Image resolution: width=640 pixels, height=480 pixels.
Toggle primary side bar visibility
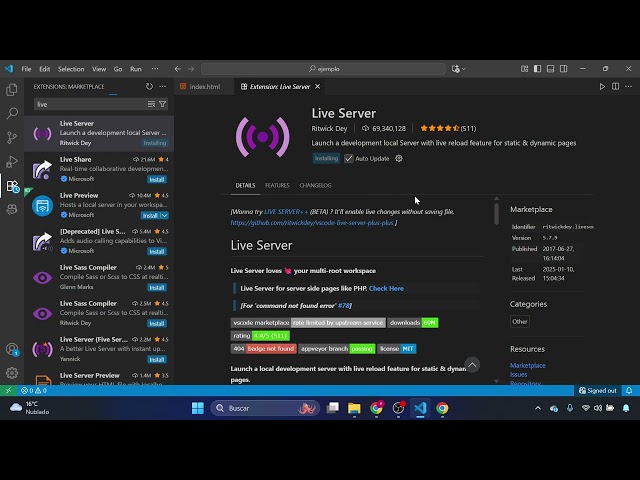pos(538,69)
